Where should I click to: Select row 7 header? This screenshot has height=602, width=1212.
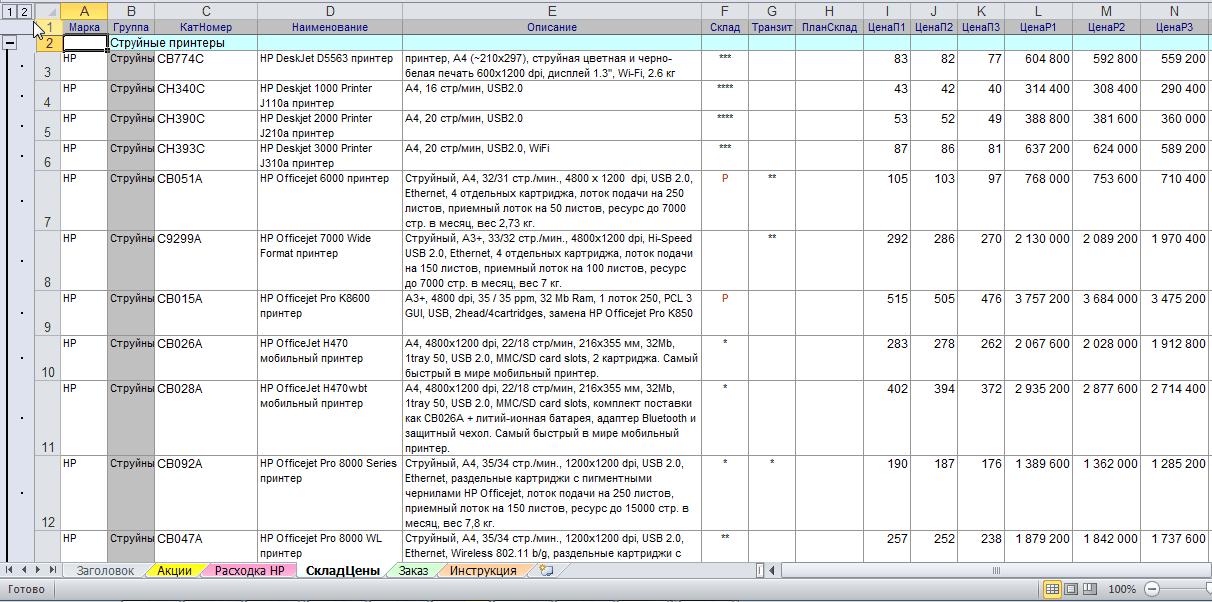point(48,200)
